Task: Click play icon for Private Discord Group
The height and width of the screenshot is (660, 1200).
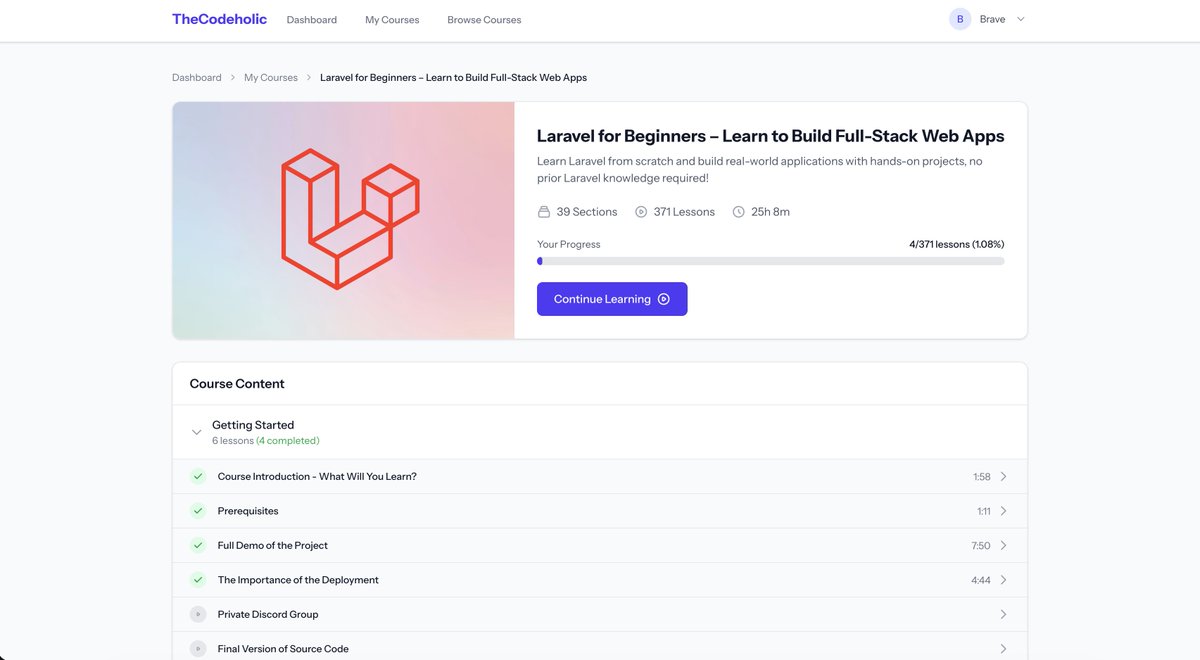Action: click(x=198, y=615)
